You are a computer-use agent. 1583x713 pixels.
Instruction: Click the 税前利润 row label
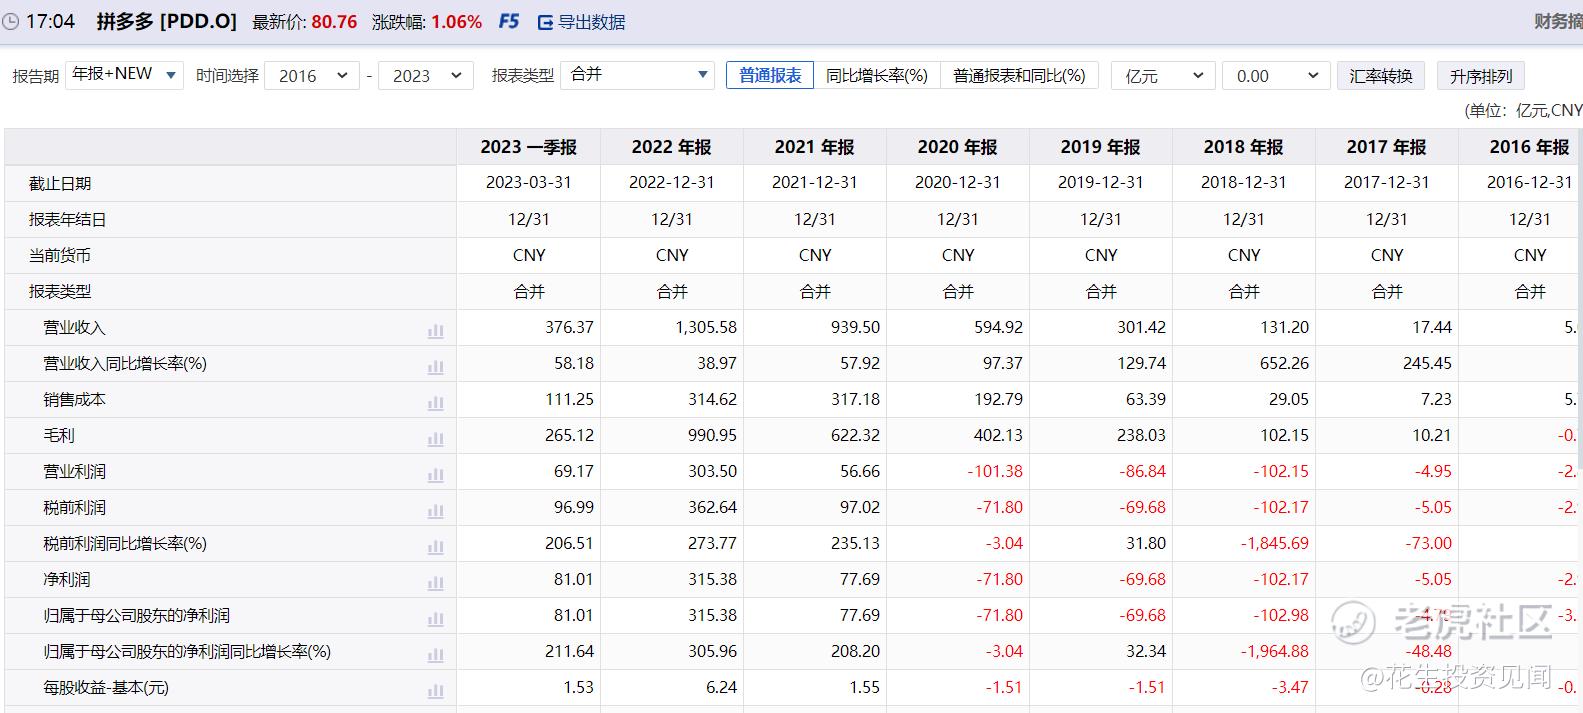point(74,508)
